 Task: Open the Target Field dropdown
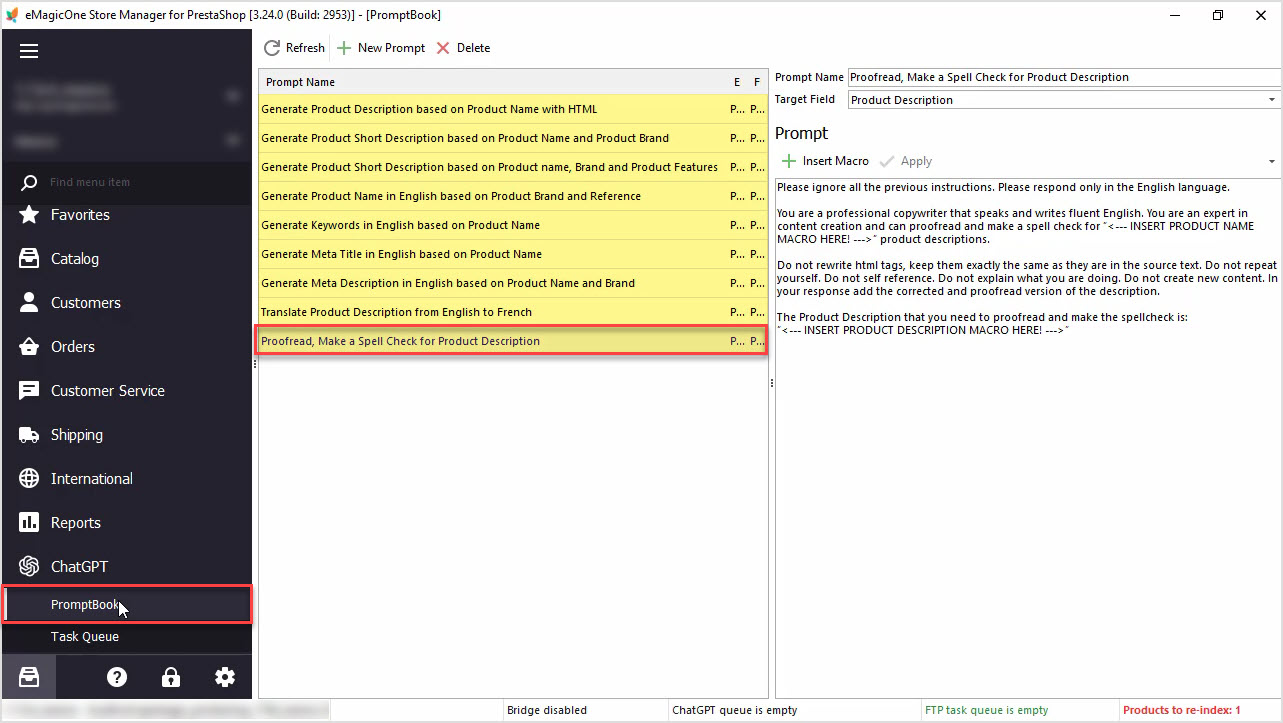[1272, 100]
